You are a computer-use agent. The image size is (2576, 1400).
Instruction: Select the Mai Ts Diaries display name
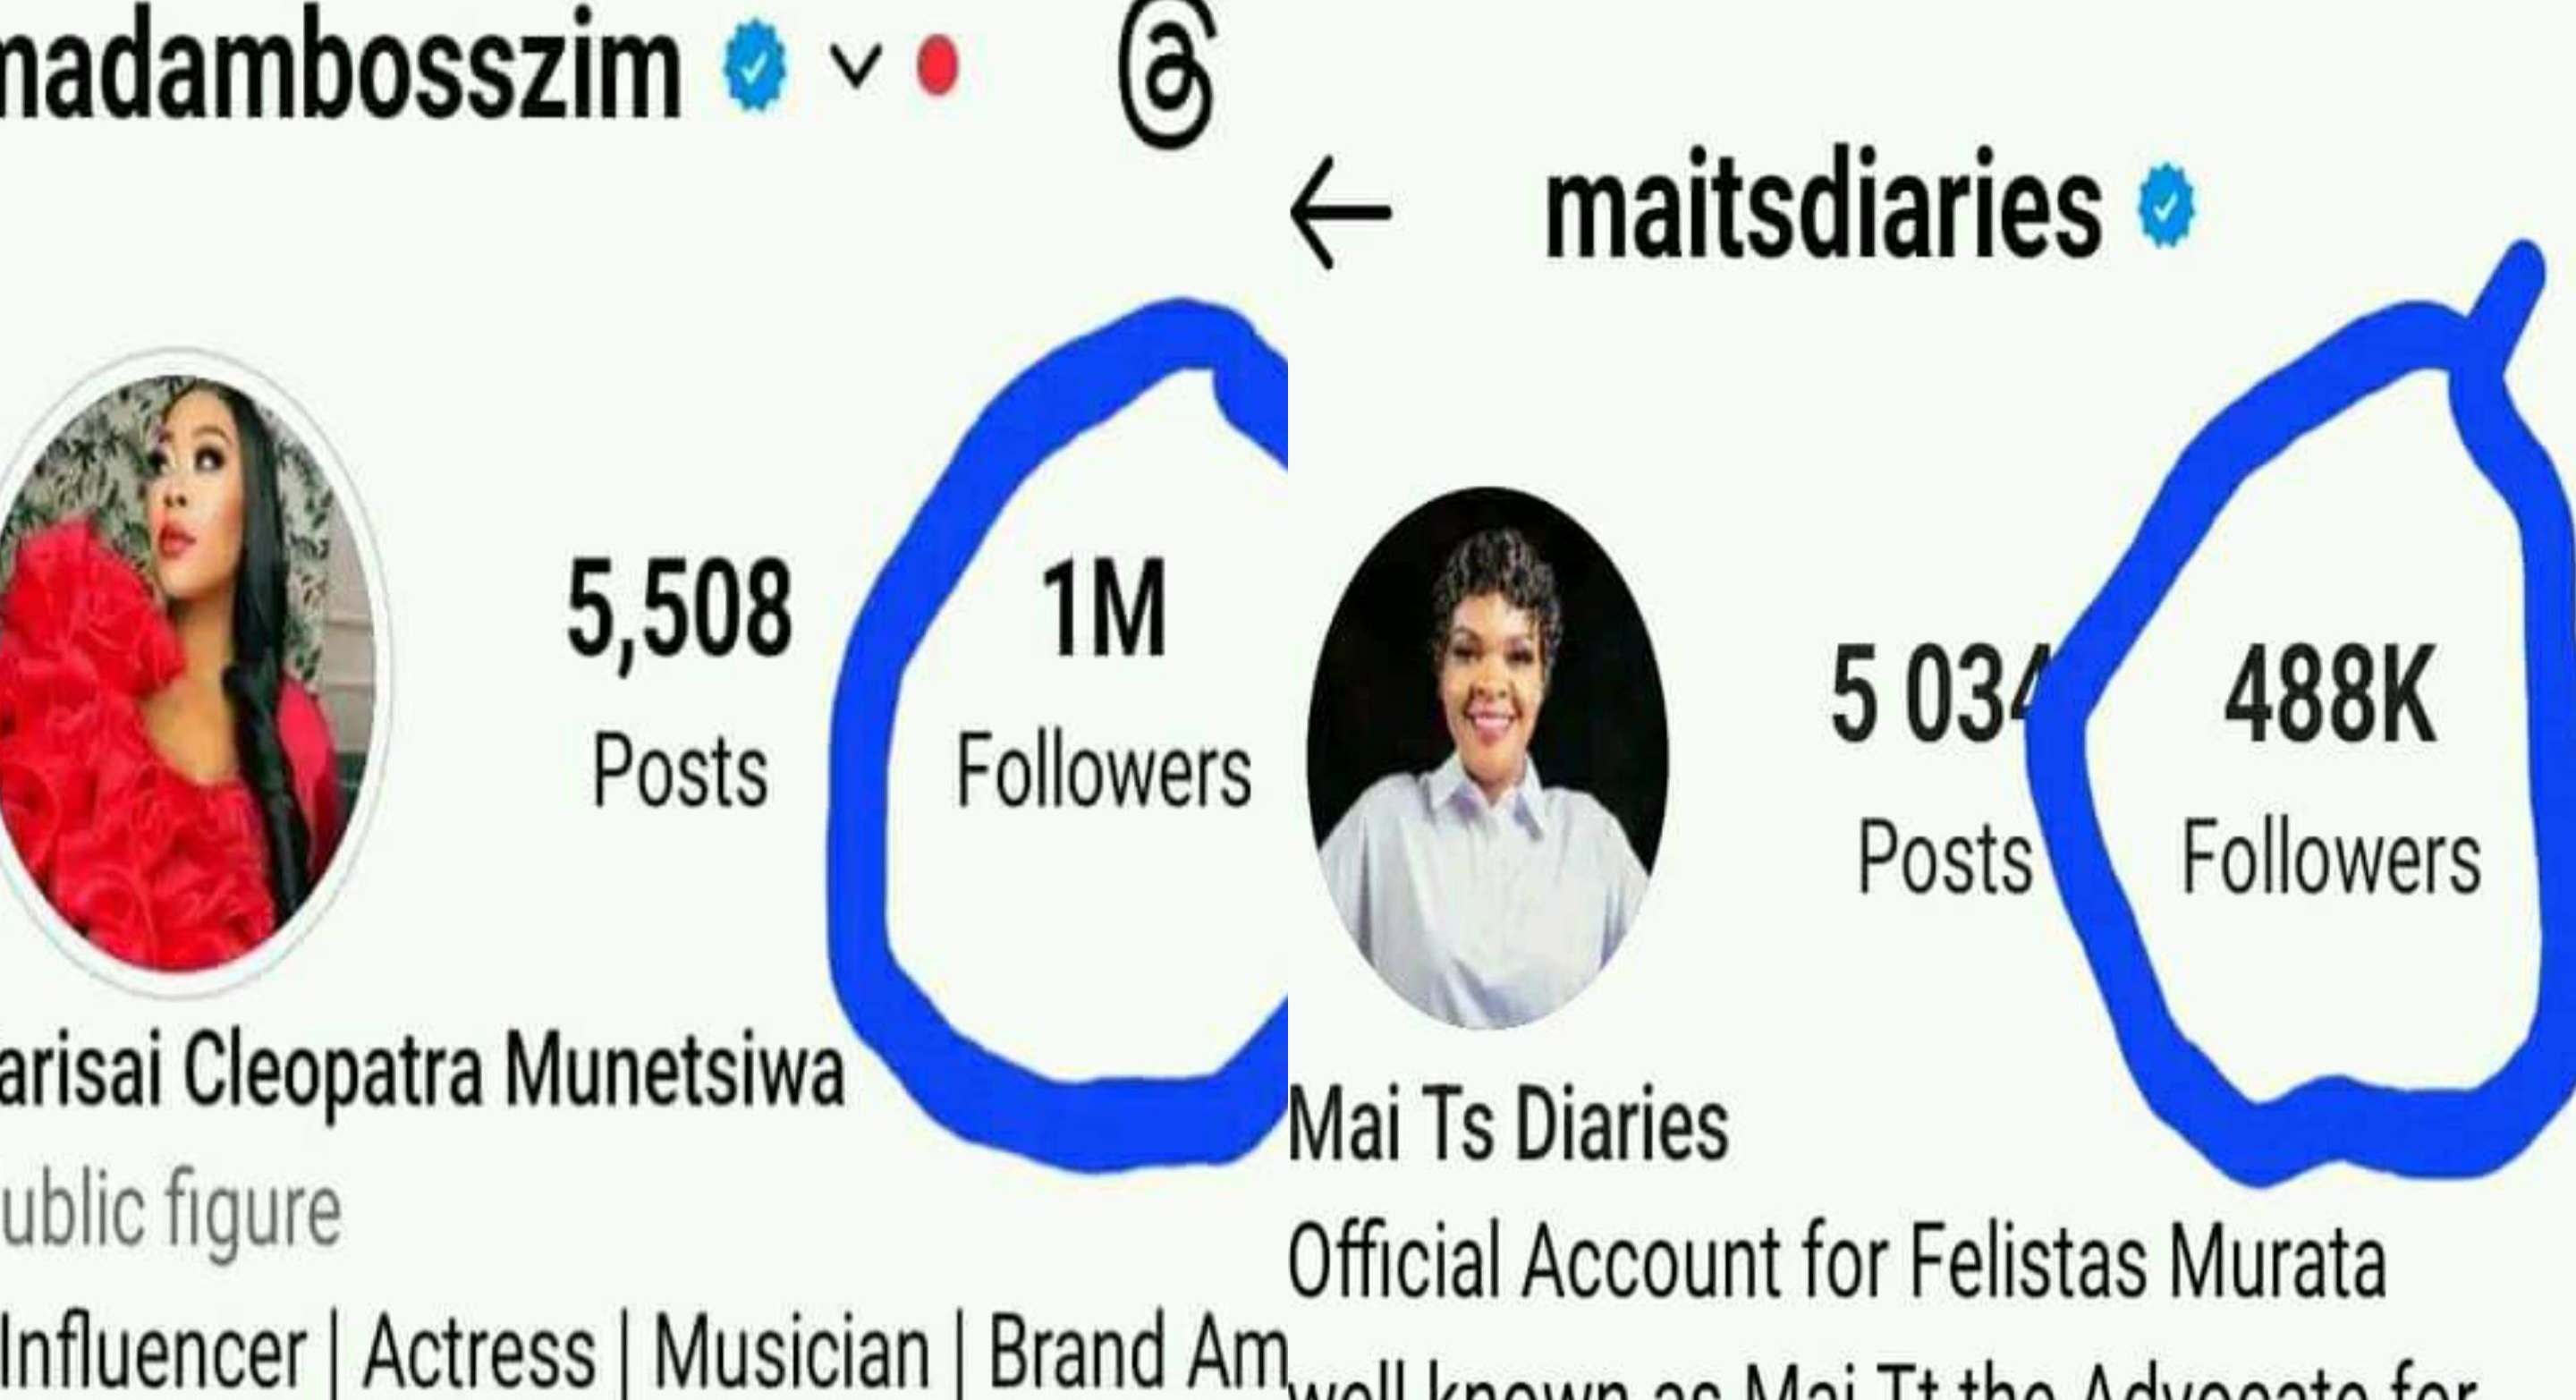1508,1125
